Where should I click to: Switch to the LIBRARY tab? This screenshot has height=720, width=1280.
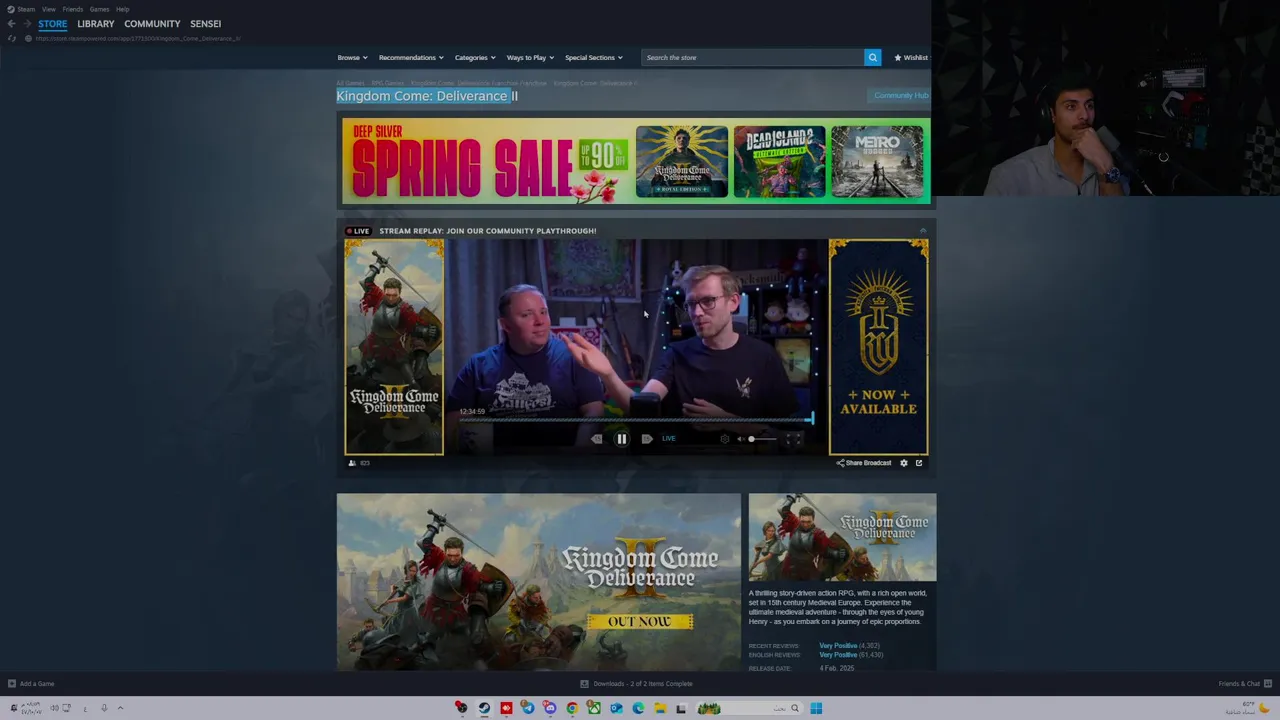point(96,23)
